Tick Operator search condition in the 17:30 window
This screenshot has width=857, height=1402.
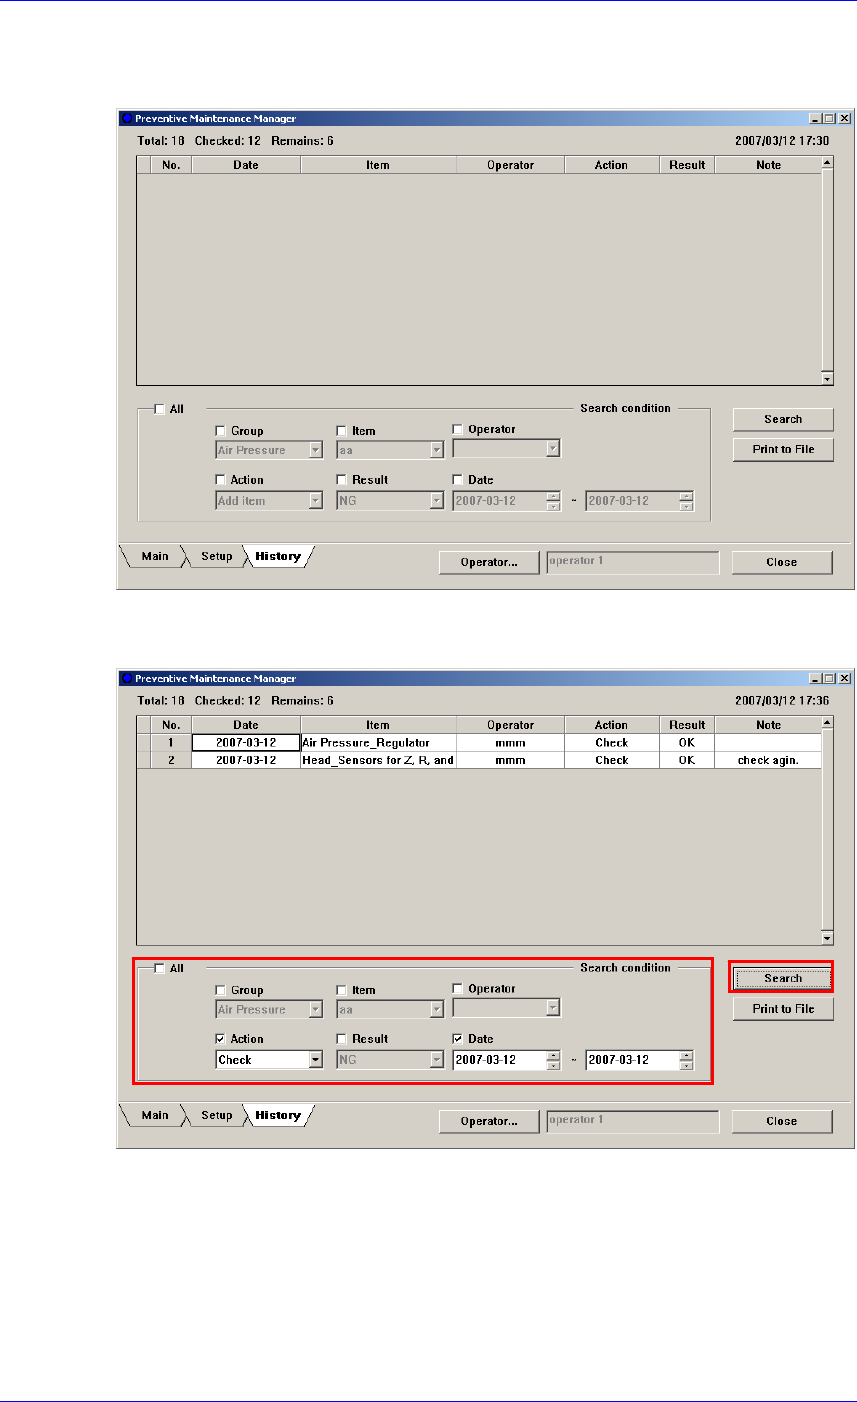[458, 430]
